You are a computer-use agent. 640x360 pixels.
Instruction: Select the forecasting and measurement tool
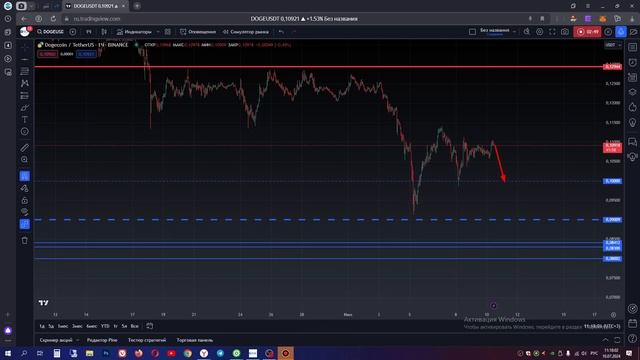click(24, 96)
